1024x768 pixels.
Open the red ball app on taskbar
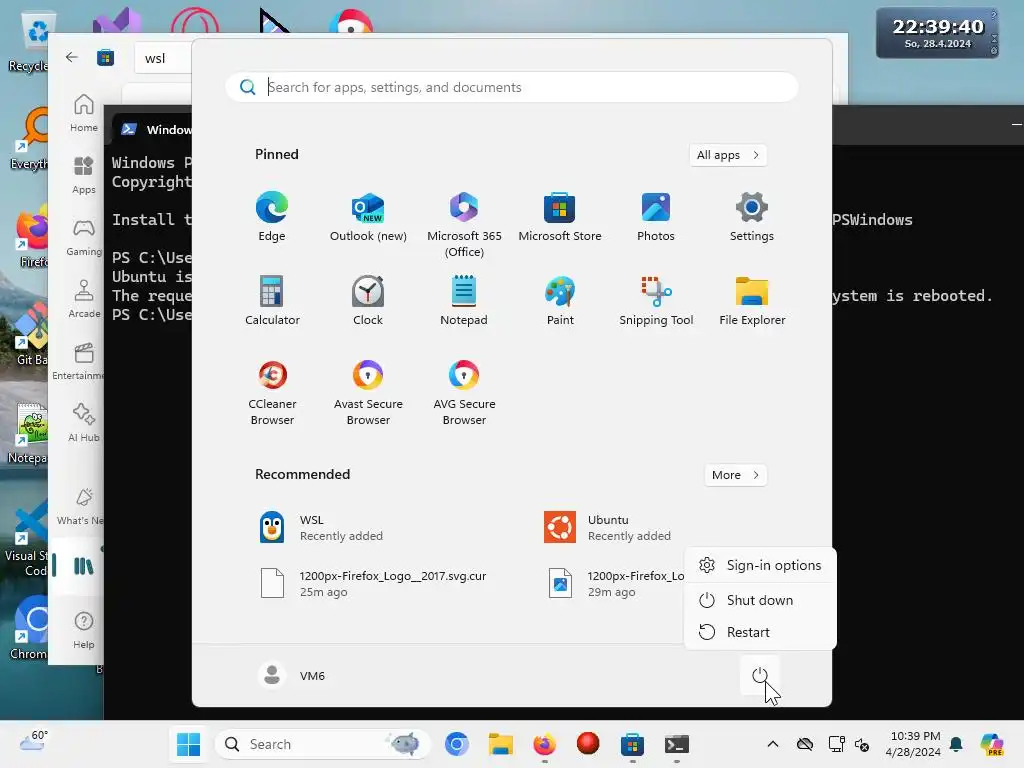(x=588, y=744)
